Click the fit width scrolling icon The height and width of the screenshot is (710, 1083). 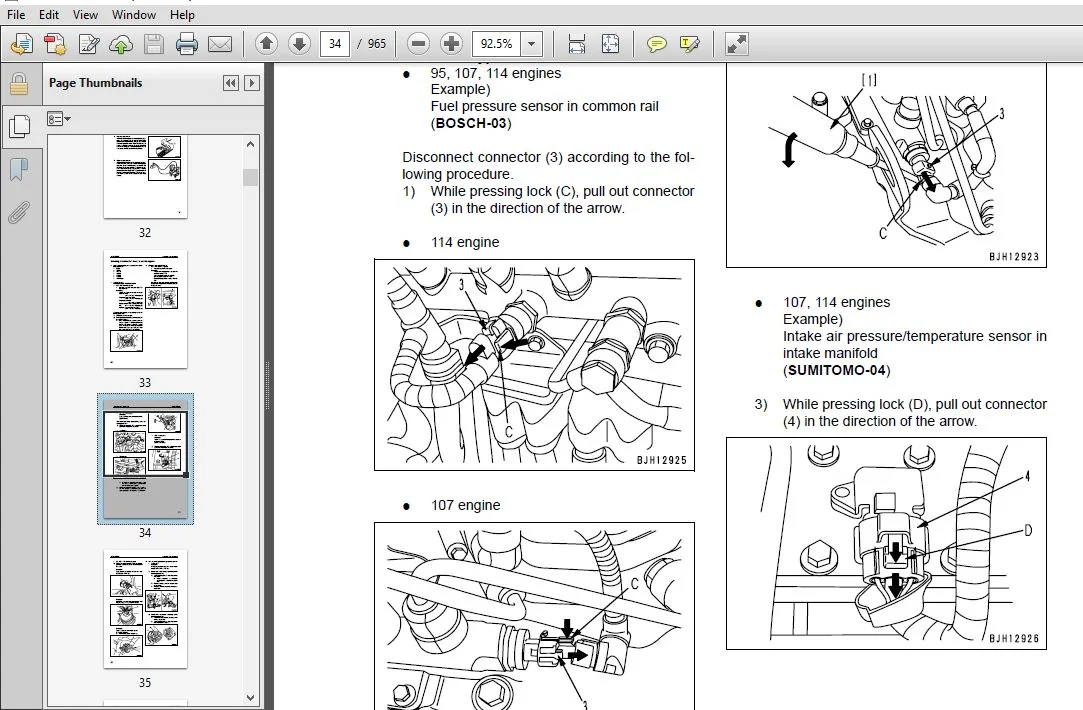point(577,44)
